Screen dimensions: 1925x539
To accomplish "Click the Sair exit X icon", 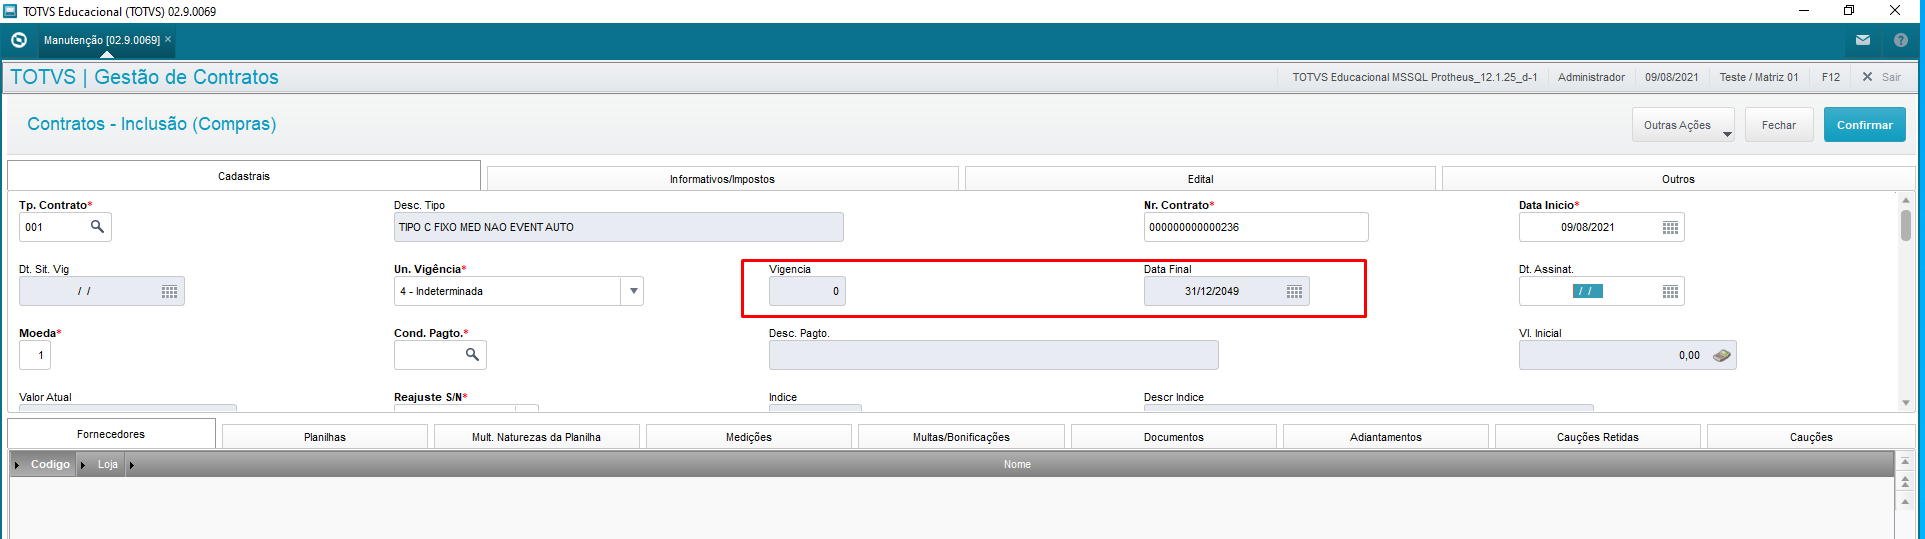I will pyautogui.click(x=1866, y=77).
